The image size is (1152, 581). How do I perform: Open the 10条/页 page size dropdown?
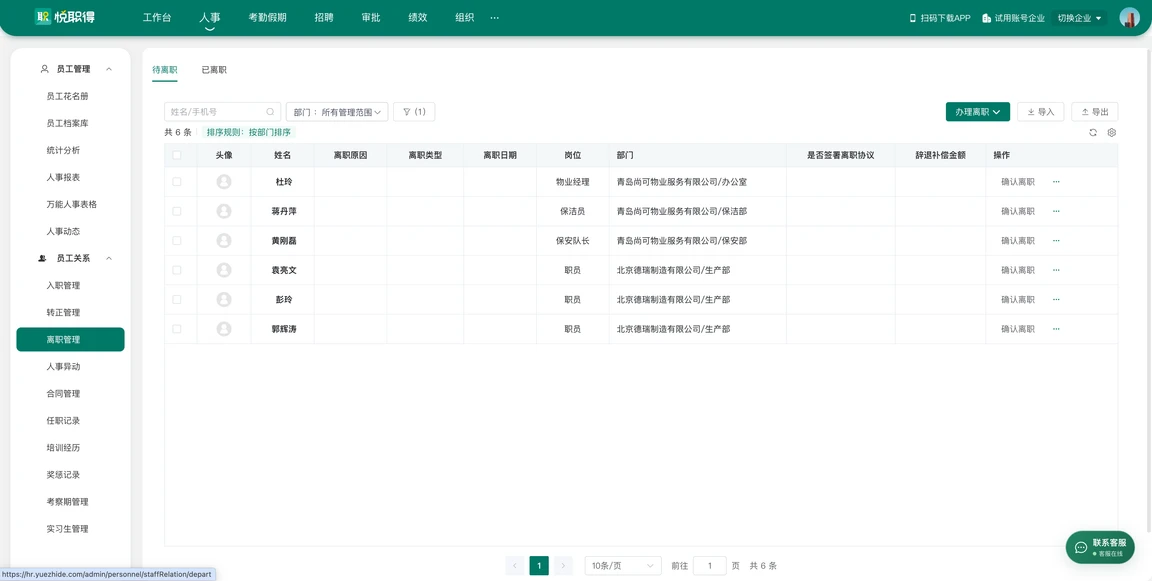(x=622, y=566)
